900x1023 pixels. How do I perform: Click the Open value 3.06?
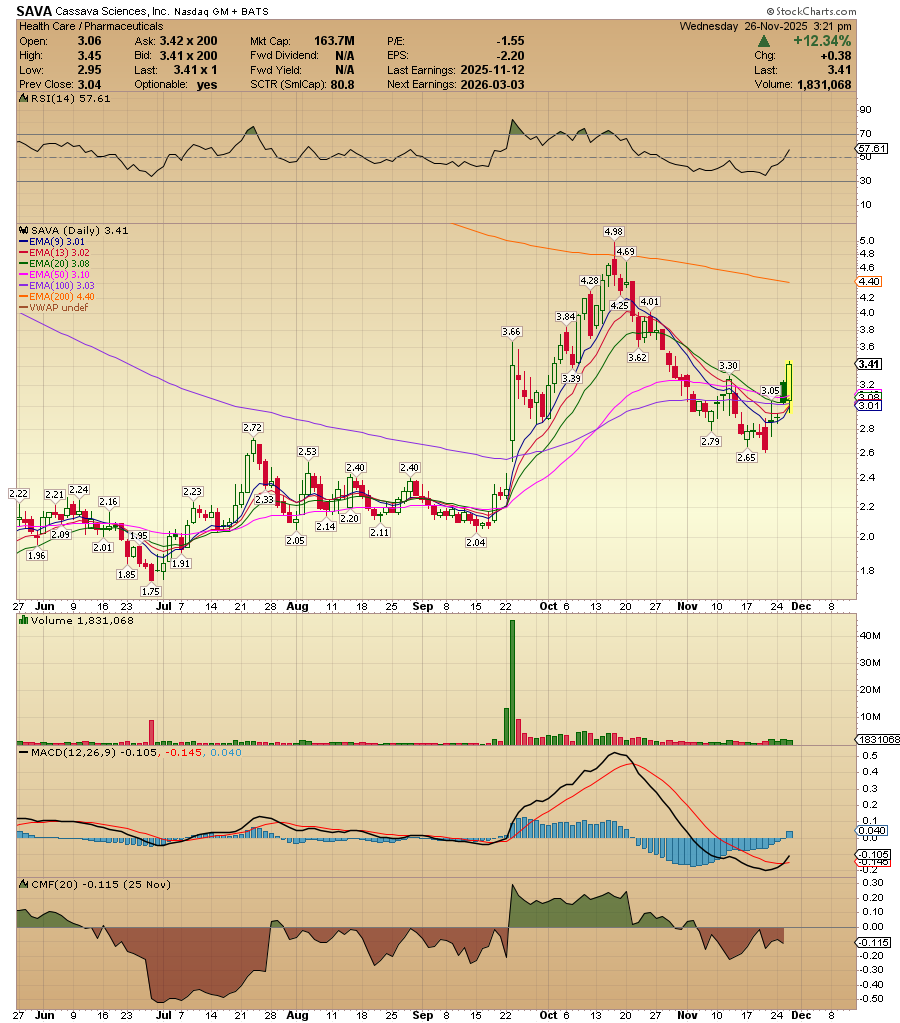pyautogui.click(x=89, y=41)
